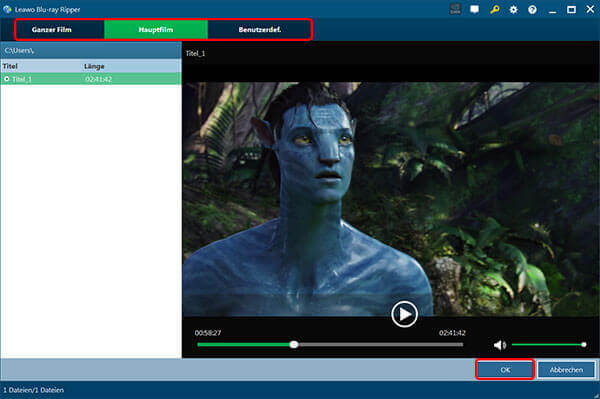Image resolution: width=600 pixels, height=399 pixels.
Task: Click the playback progress slider handle
Action: tap(294, 344)
